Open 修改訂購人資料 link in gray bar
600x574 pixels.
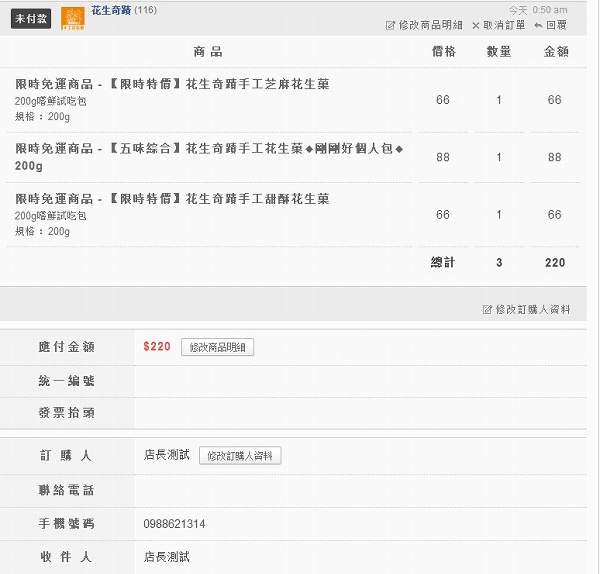click(x=533, y=309)
